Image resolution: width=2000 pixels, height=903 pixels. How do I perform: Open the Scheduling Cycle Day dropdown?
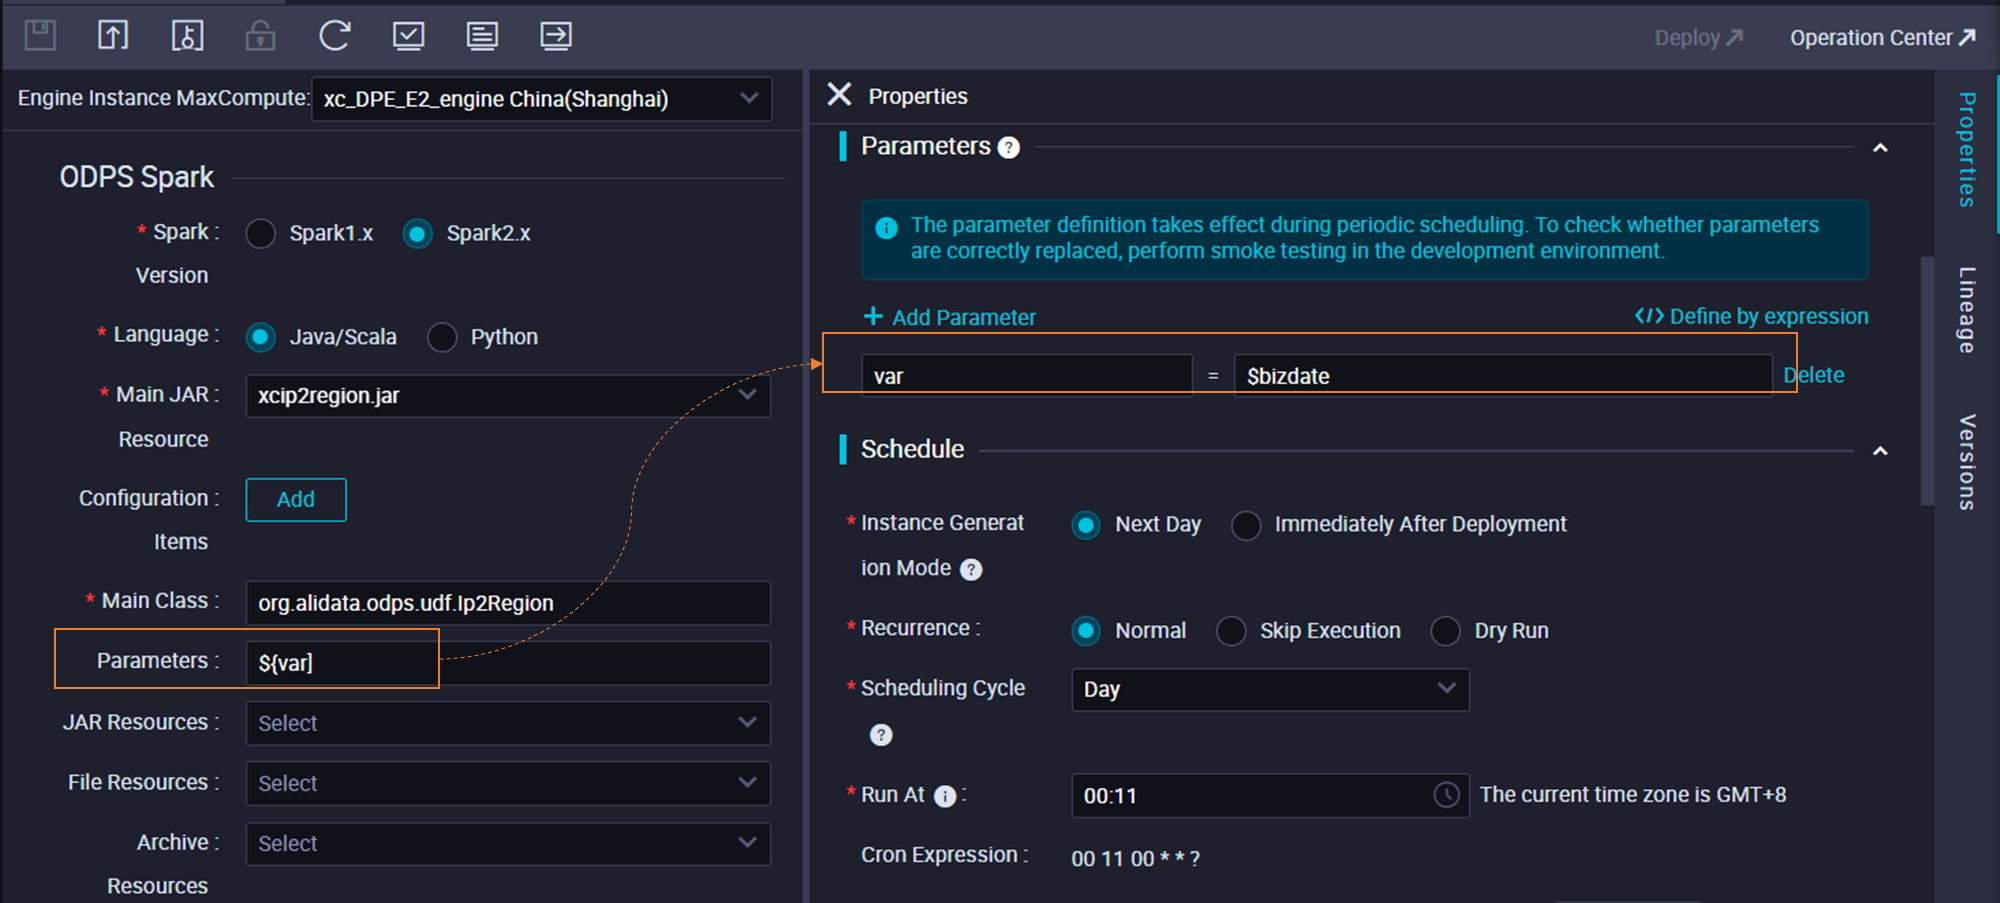pyautogui.click(x=1270, y=690)
